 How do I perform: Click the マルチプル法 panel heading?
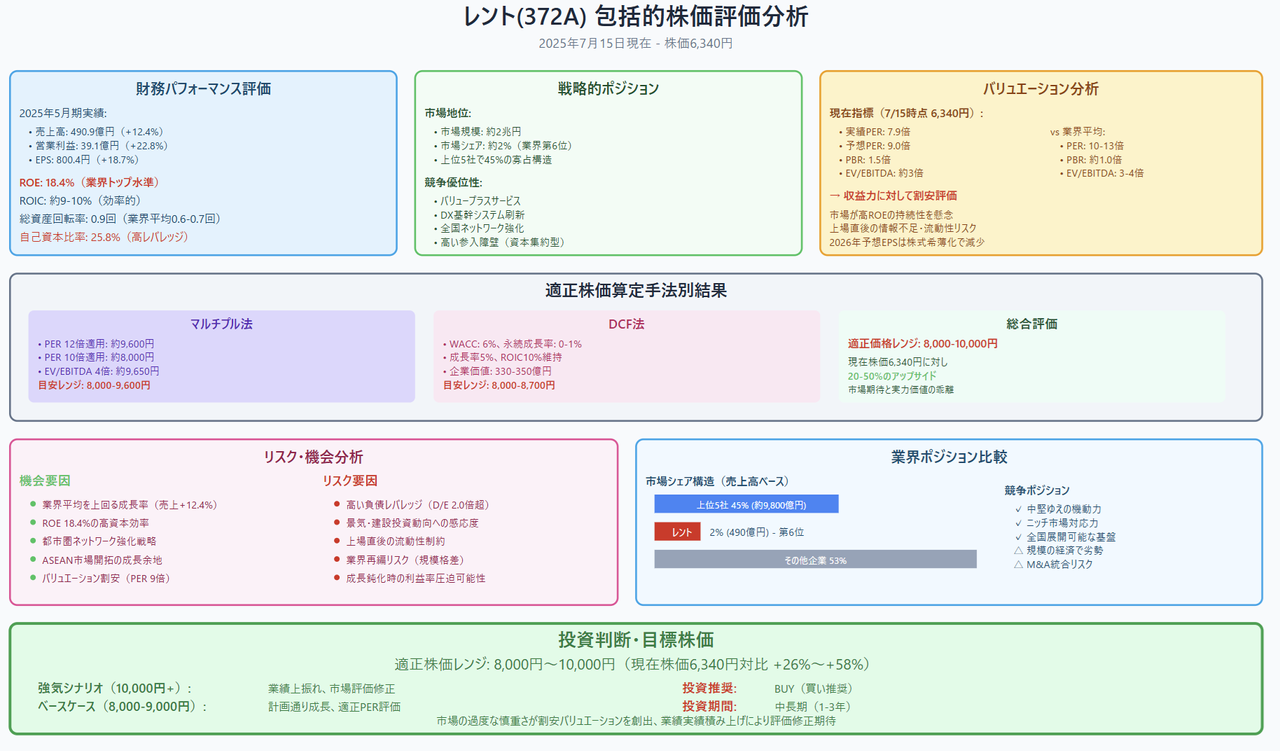221,324
